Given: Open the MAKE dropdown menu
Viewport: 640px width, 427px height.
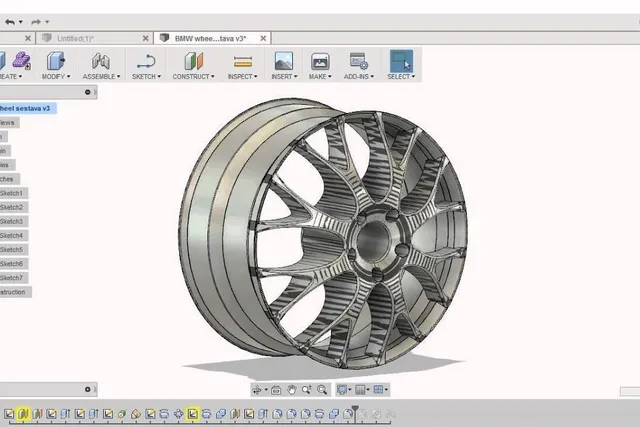Looking at the screenshot, I should point(320,77).
